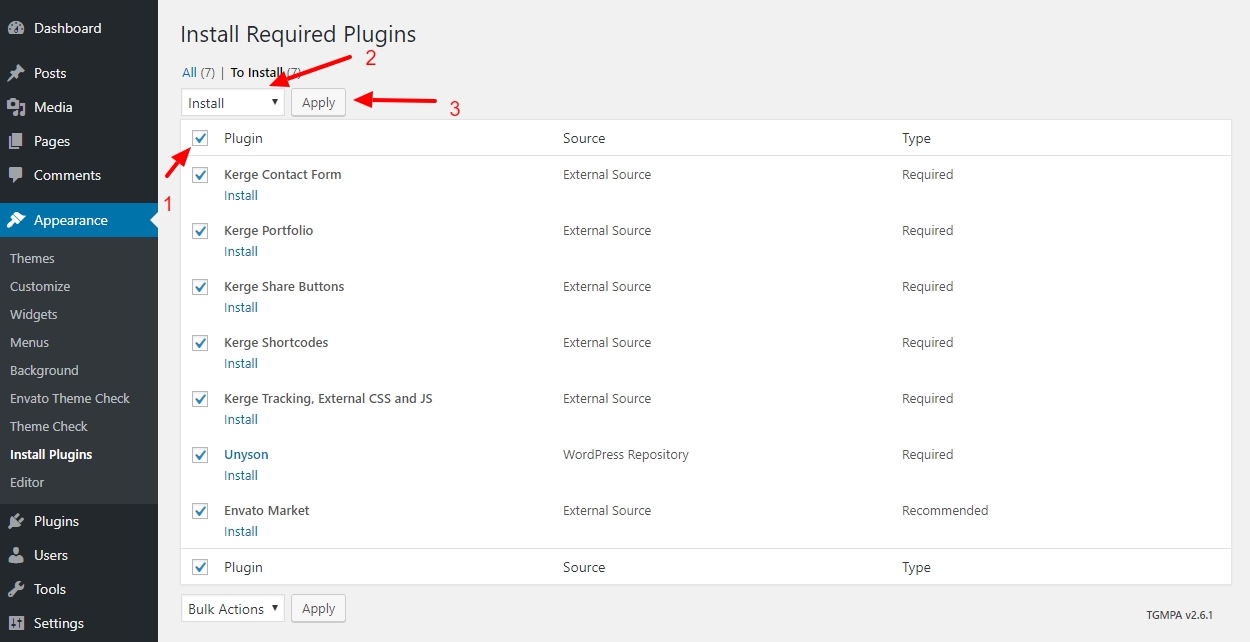Go to Widgets under Appearance
Viewport: 1250px width, 642px height.
tap(34, 314)
